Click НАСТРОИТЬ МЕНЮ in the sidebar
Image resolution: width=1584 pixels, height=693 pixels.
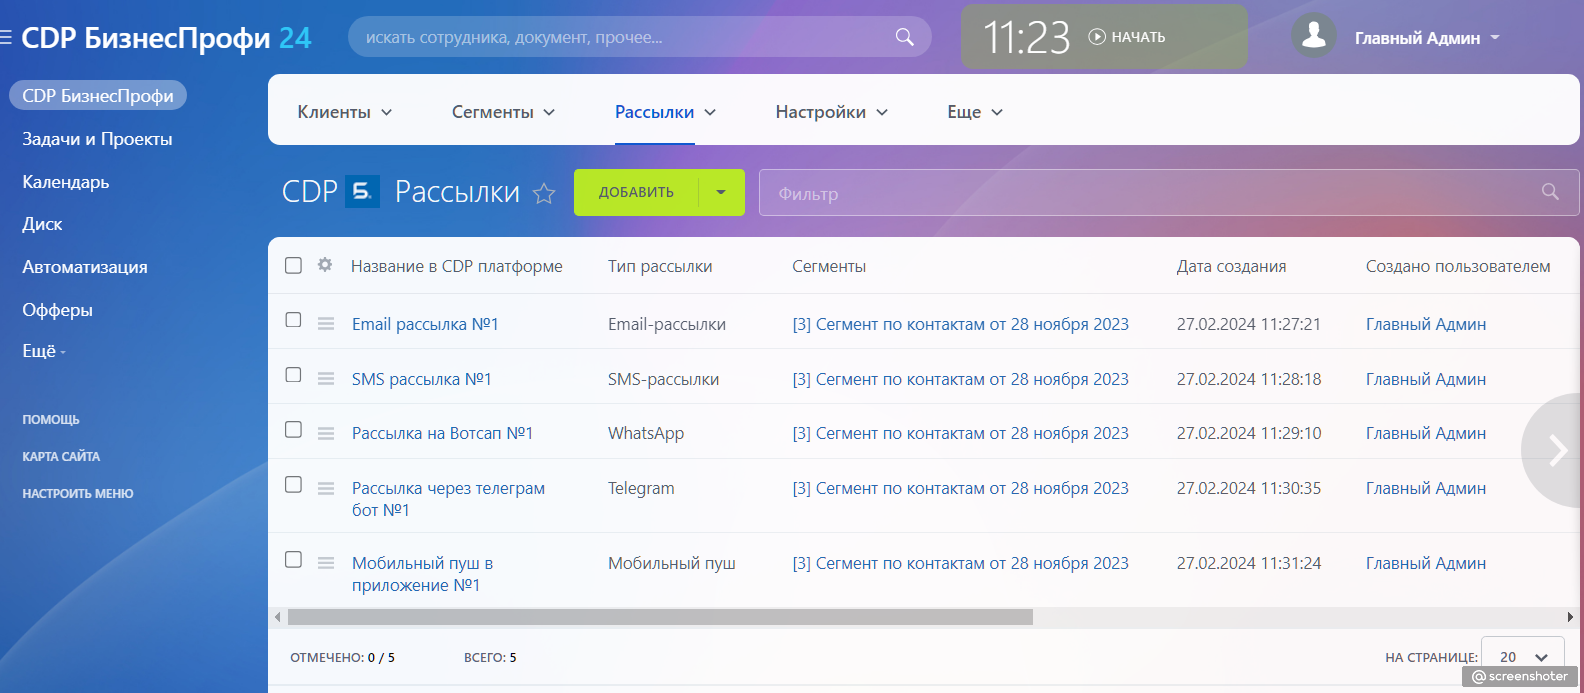point(78,494)
